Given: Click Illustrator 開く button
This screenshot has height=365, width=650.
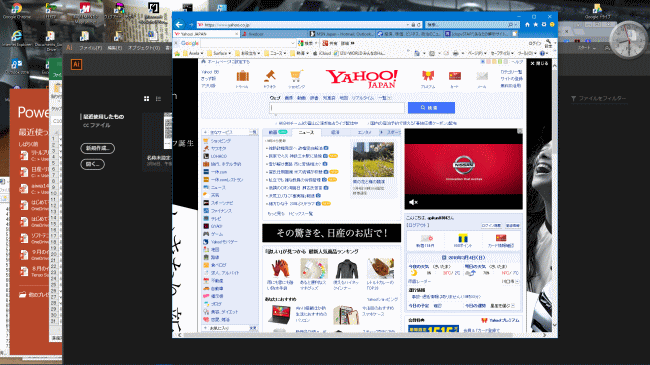Looking at the screenshot, I should (92, 164).
